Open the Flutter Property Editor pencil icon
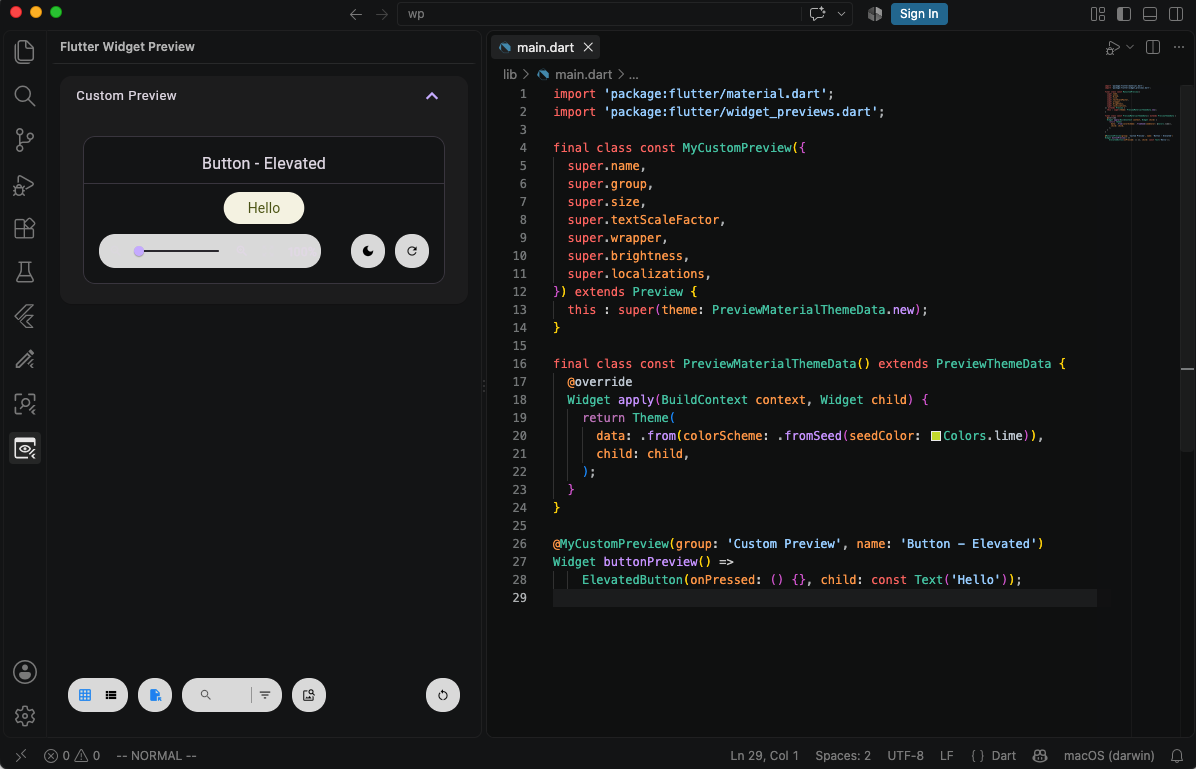 point(24,359)
